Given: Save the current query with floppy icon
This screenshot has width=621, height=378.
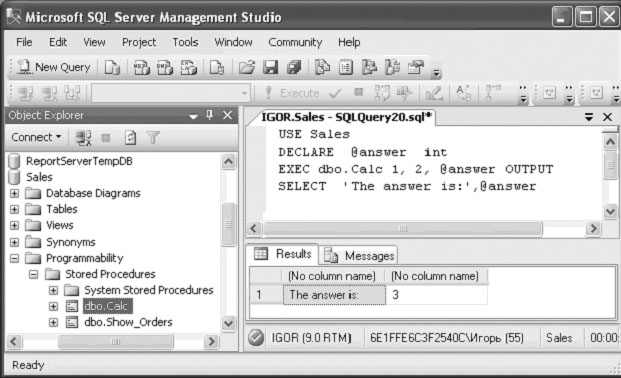Looking at the screenshot, I should tap(270, 67).
